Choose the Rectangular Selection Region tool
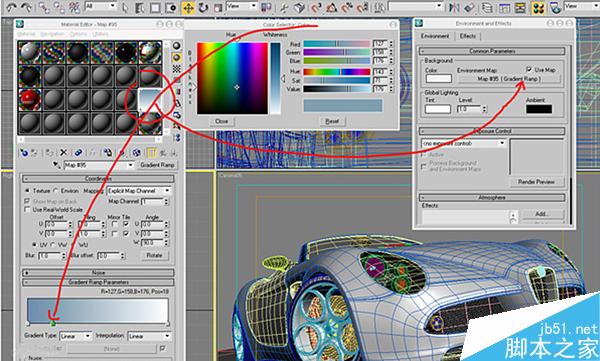The image size is (600, 361). click(x=155, y=7)
